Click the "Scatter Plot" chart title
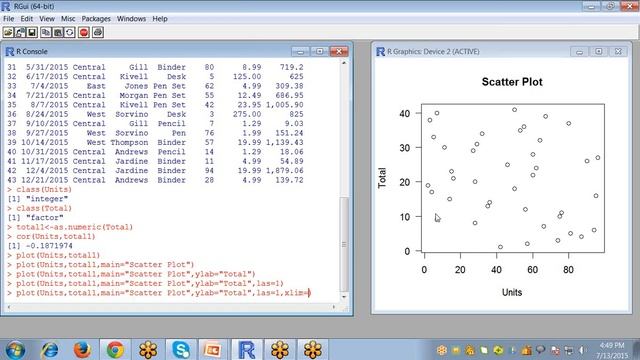 pos(512,82)
